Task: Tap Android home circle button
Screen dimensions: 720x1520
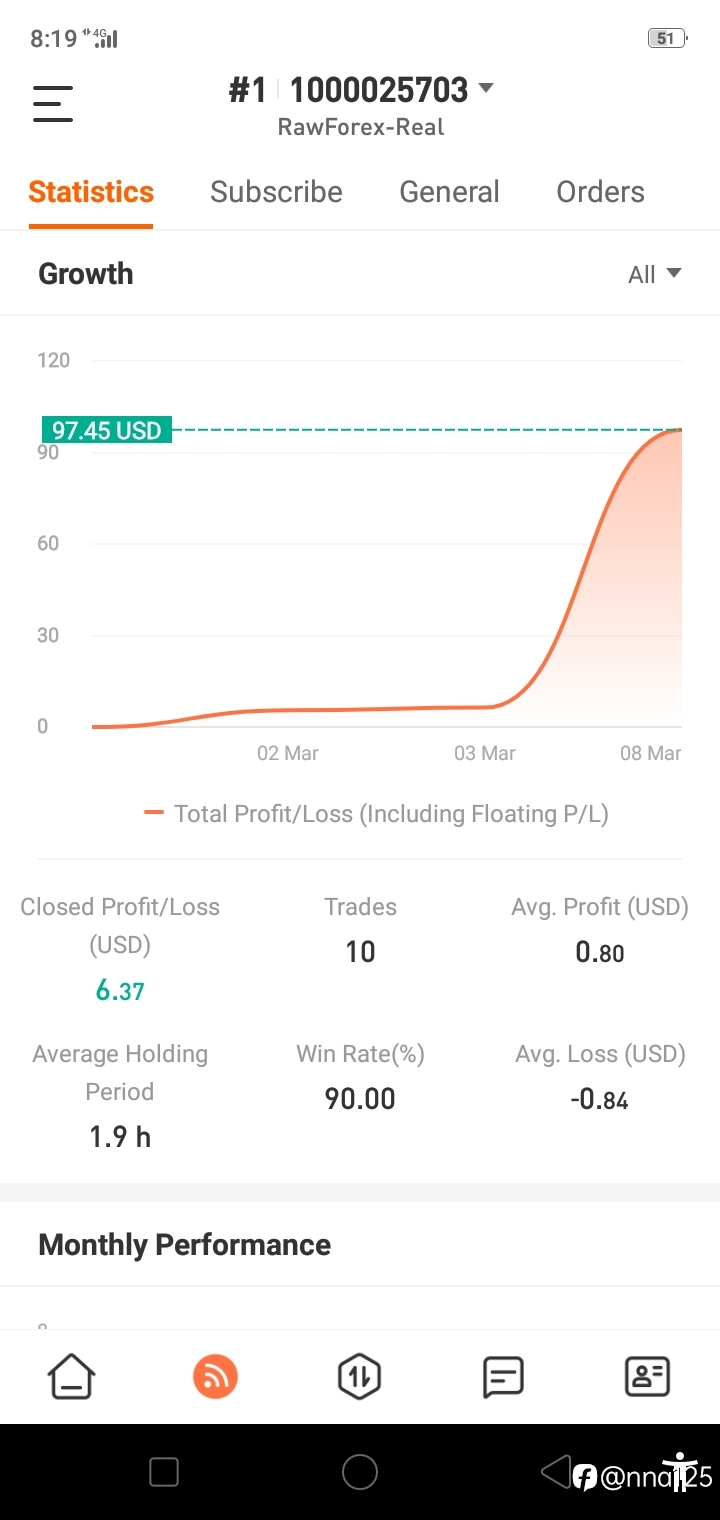Action: click(360, 1472)
